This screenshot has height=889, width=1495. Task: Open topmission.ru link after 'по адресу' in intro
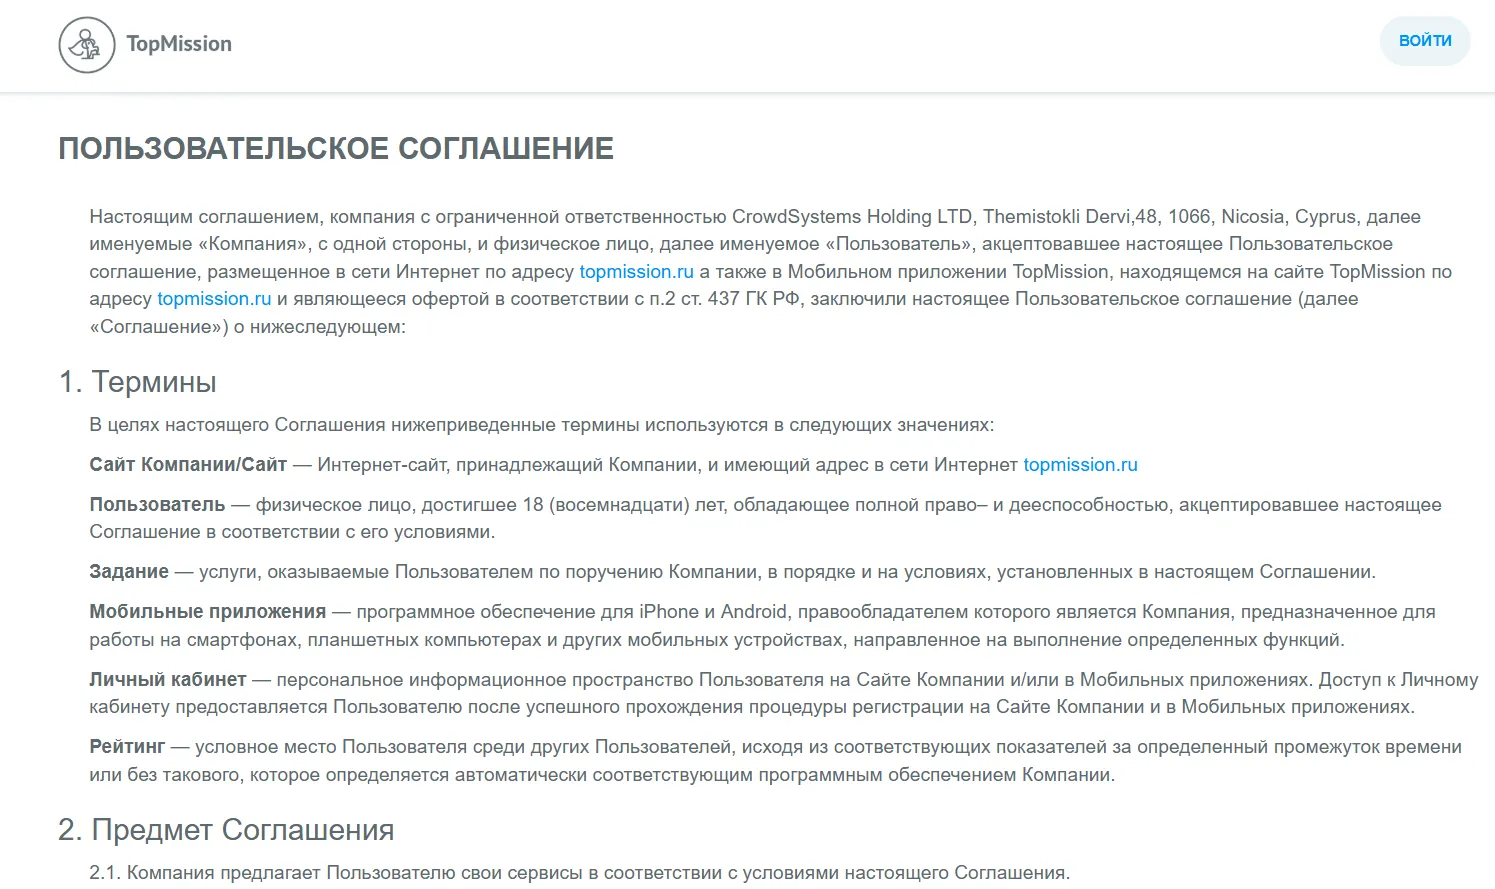(x=636, y=272)
